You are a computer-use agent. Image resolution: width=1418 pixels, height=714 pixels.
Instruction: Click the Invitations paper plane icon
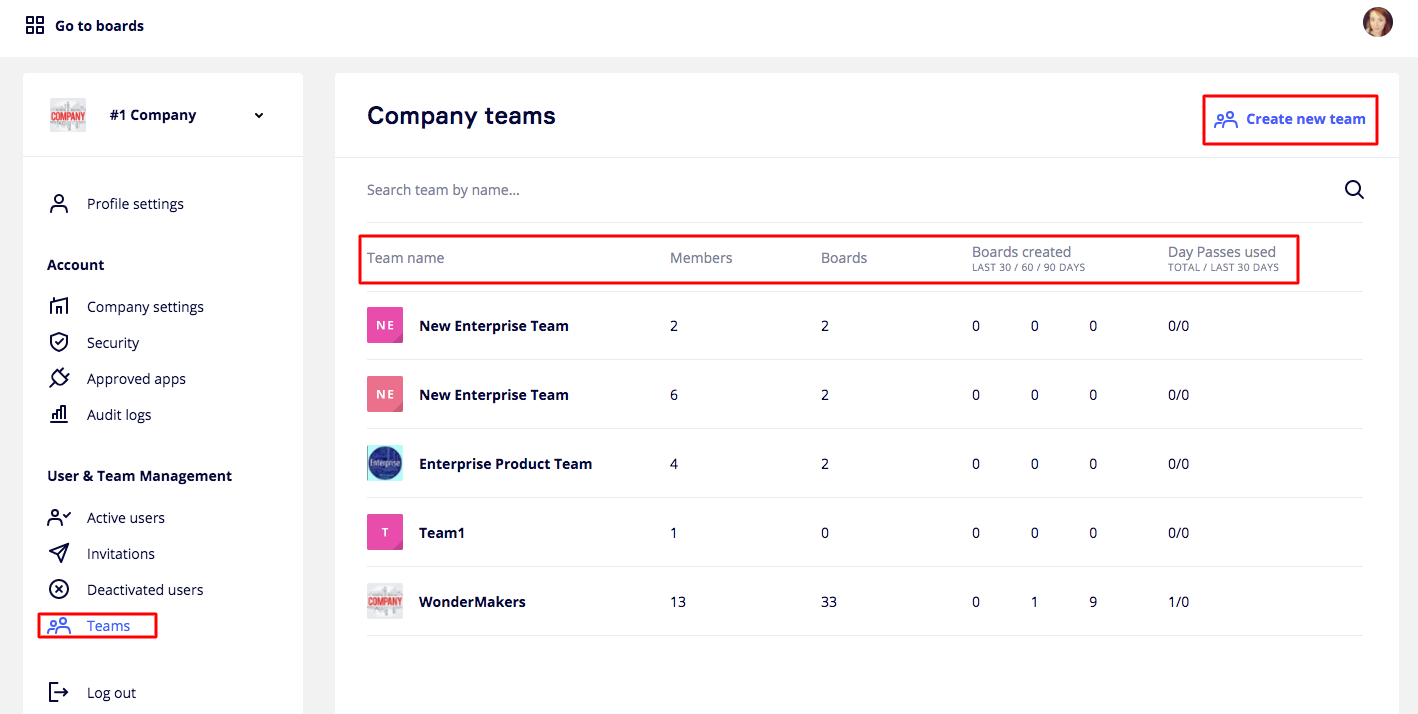59,554
